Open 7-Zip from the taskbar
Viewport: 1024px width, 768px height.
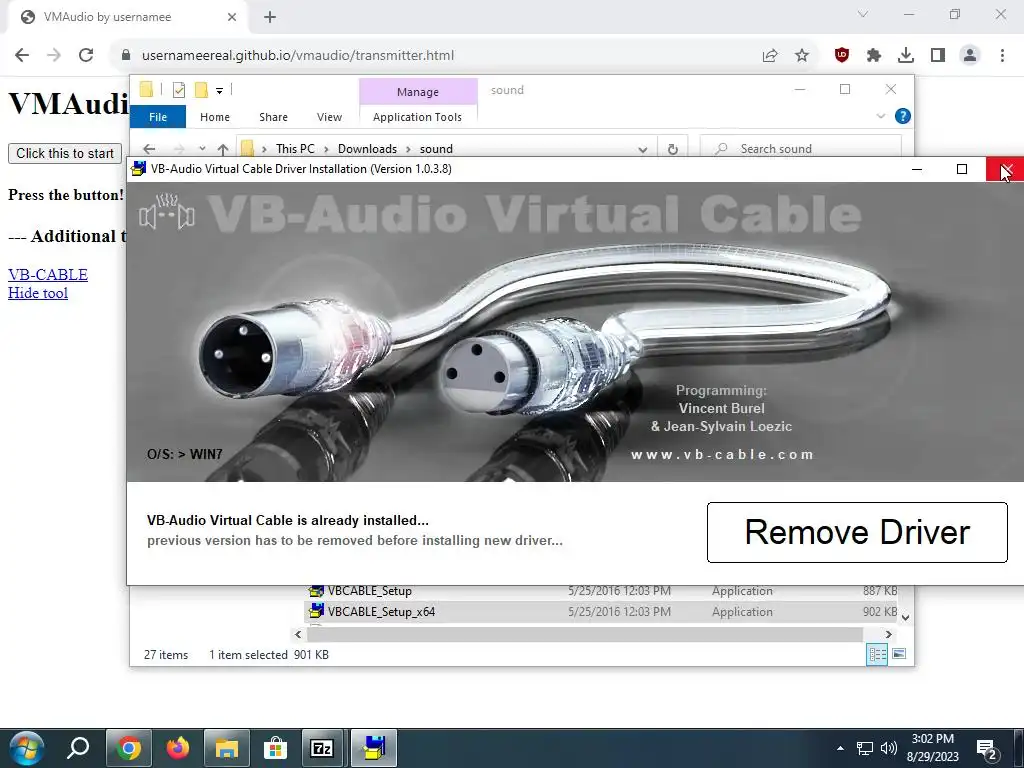click(x=322, y=748)
